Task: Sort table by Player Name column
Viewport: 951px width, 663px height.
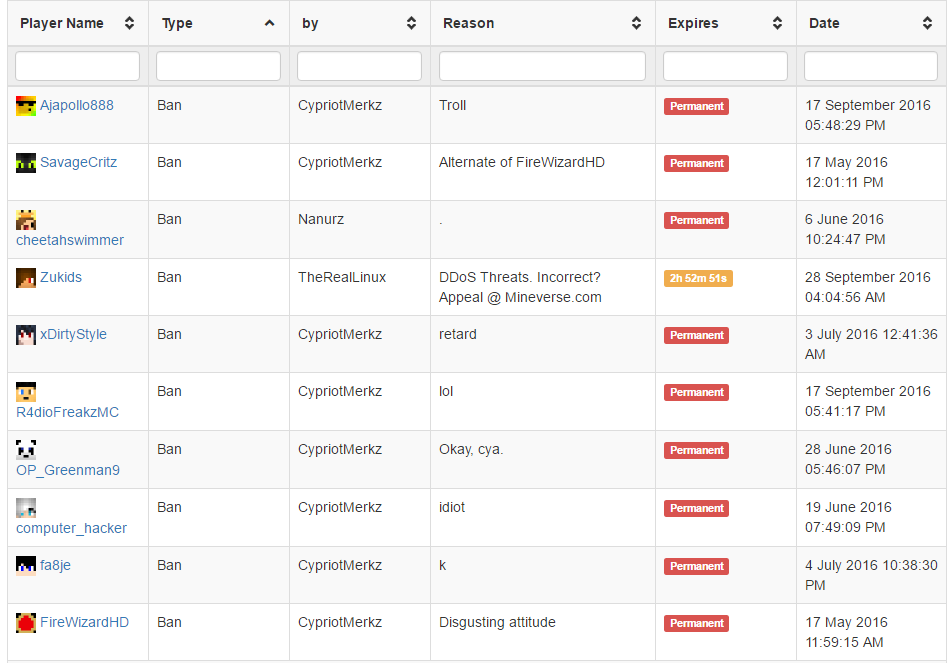Action: [77, 23]
